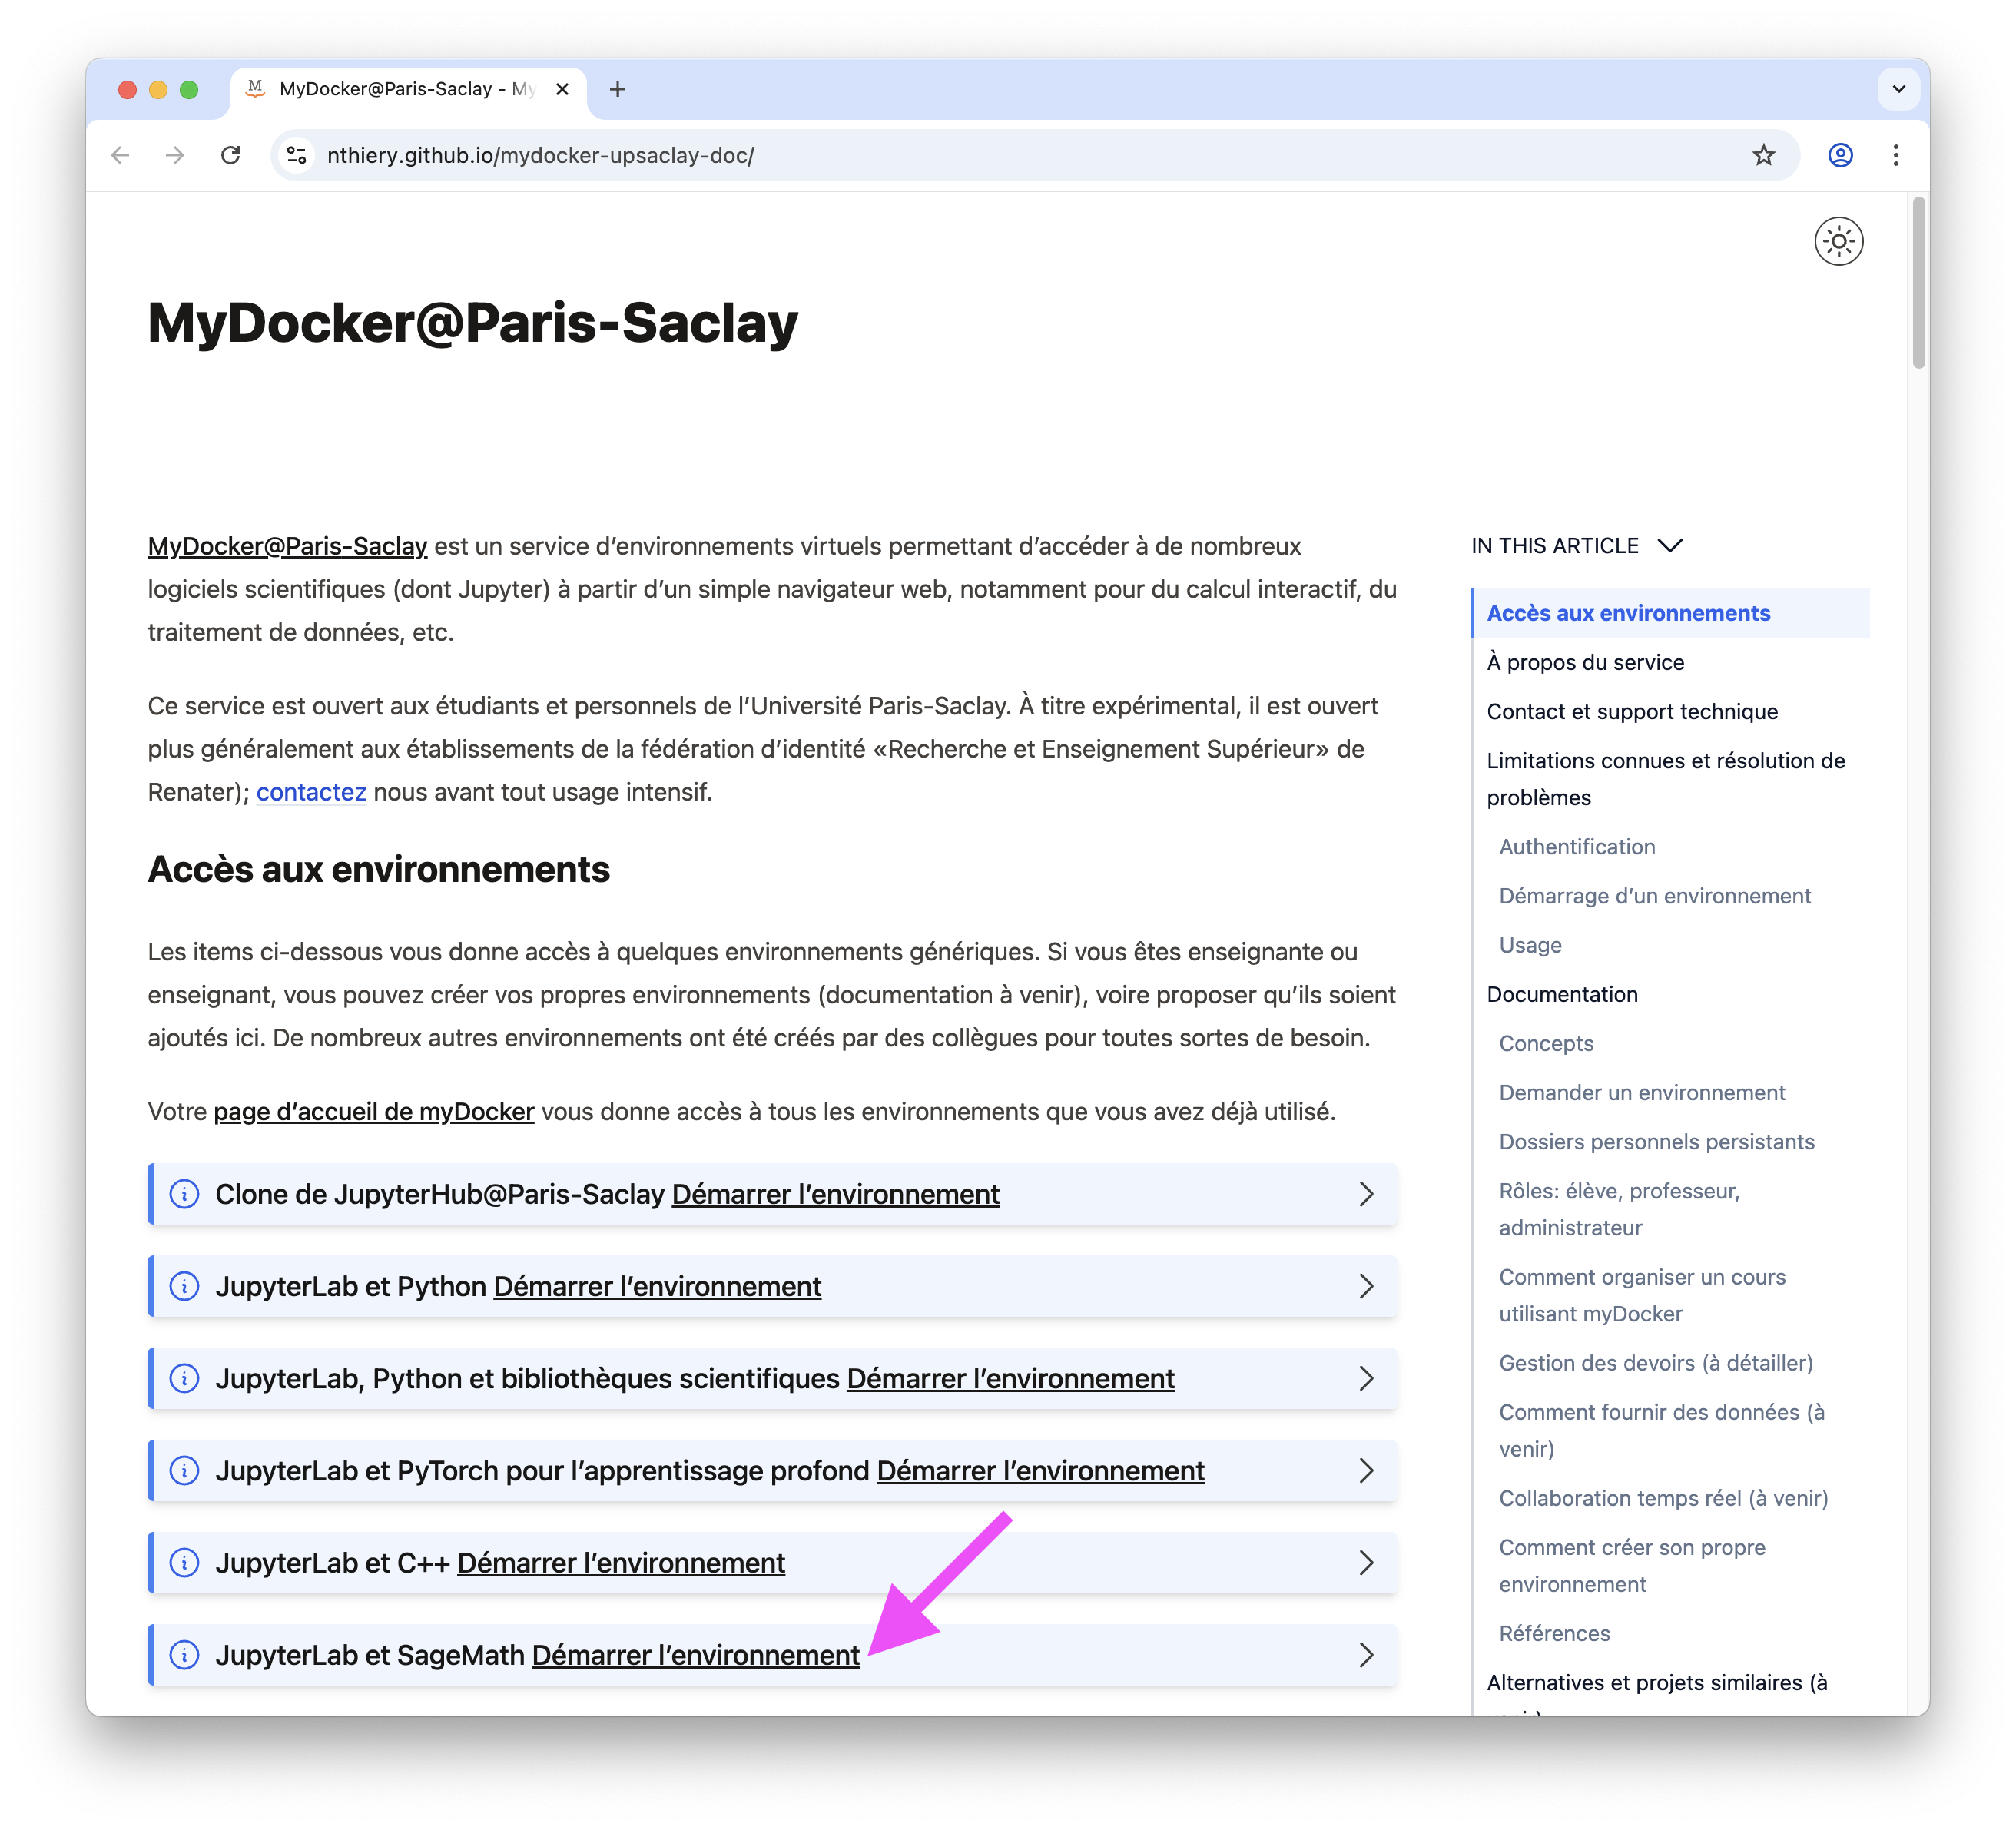The width and height of the screenshot is (2016, 1830).
Task: Click info icon on JupyterLab et C++ row
Action: click(x=184, y=1562)
